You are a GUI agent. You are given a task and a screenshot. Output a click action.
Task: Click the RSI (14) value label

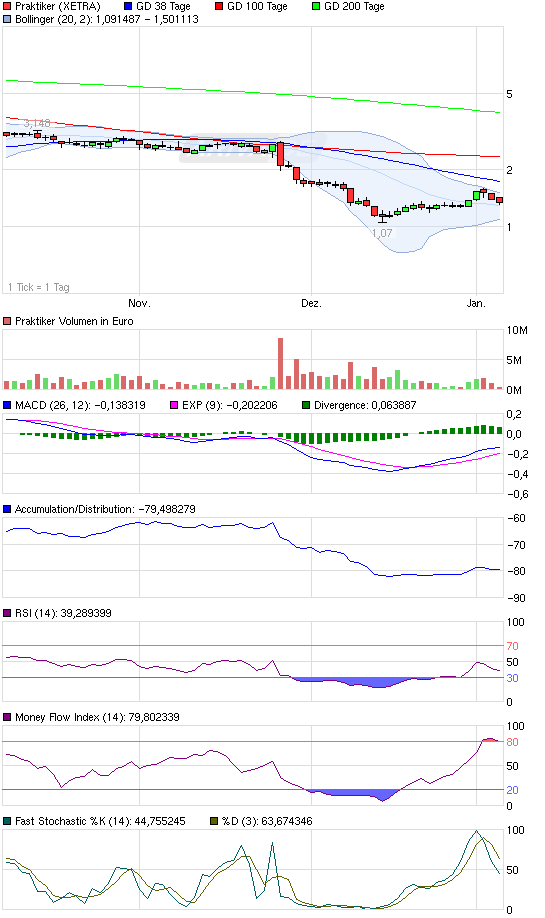(x=63, y=613)
